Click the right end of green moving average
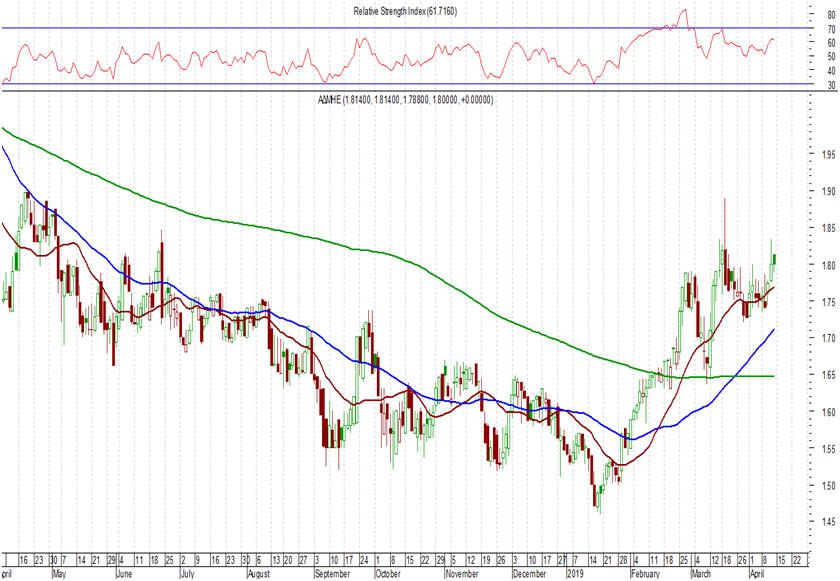840x581 pixels. point(773,376)
